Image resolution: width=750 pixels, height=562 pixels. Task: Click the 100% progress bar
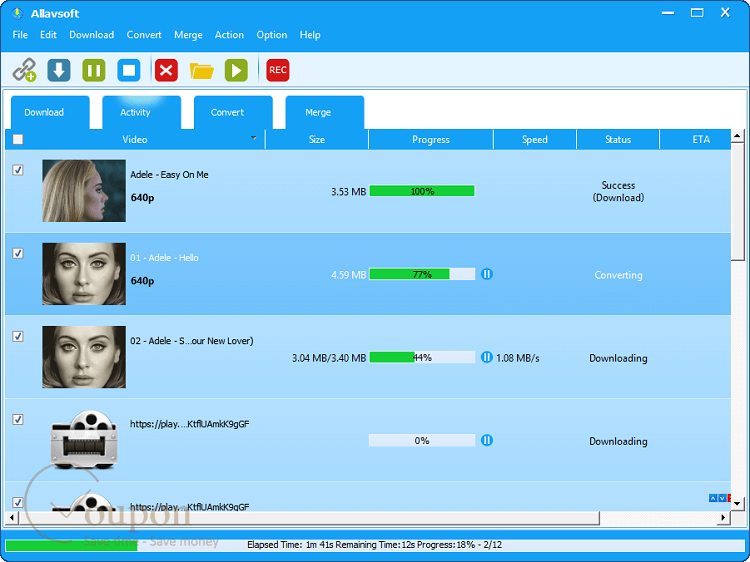[x=422, y=191]
